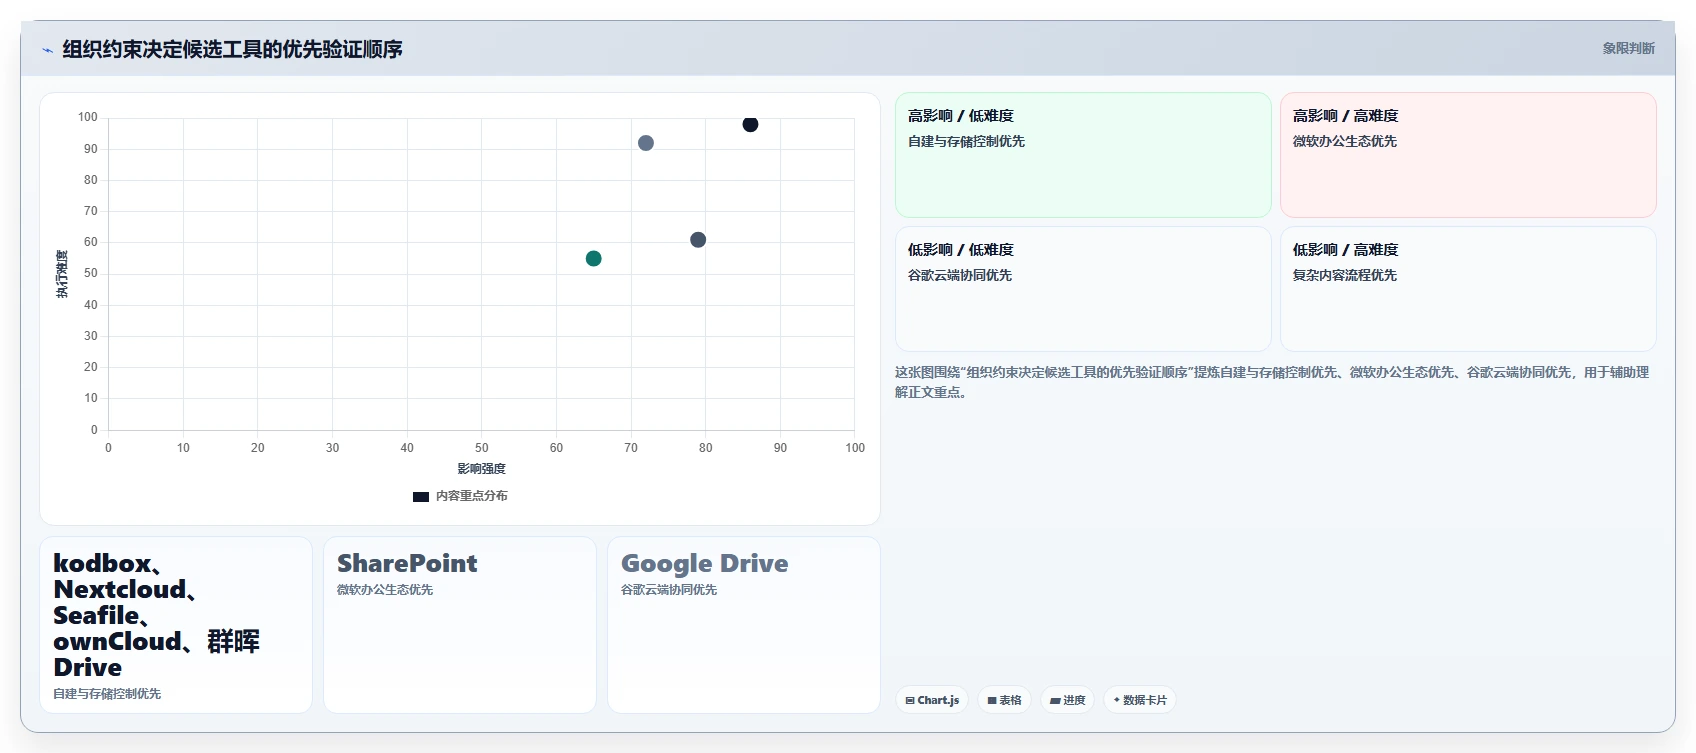Click the 影响强度 x-axis title
The width and height of the screenshot is (1696, 753).
tap(482, 469)
